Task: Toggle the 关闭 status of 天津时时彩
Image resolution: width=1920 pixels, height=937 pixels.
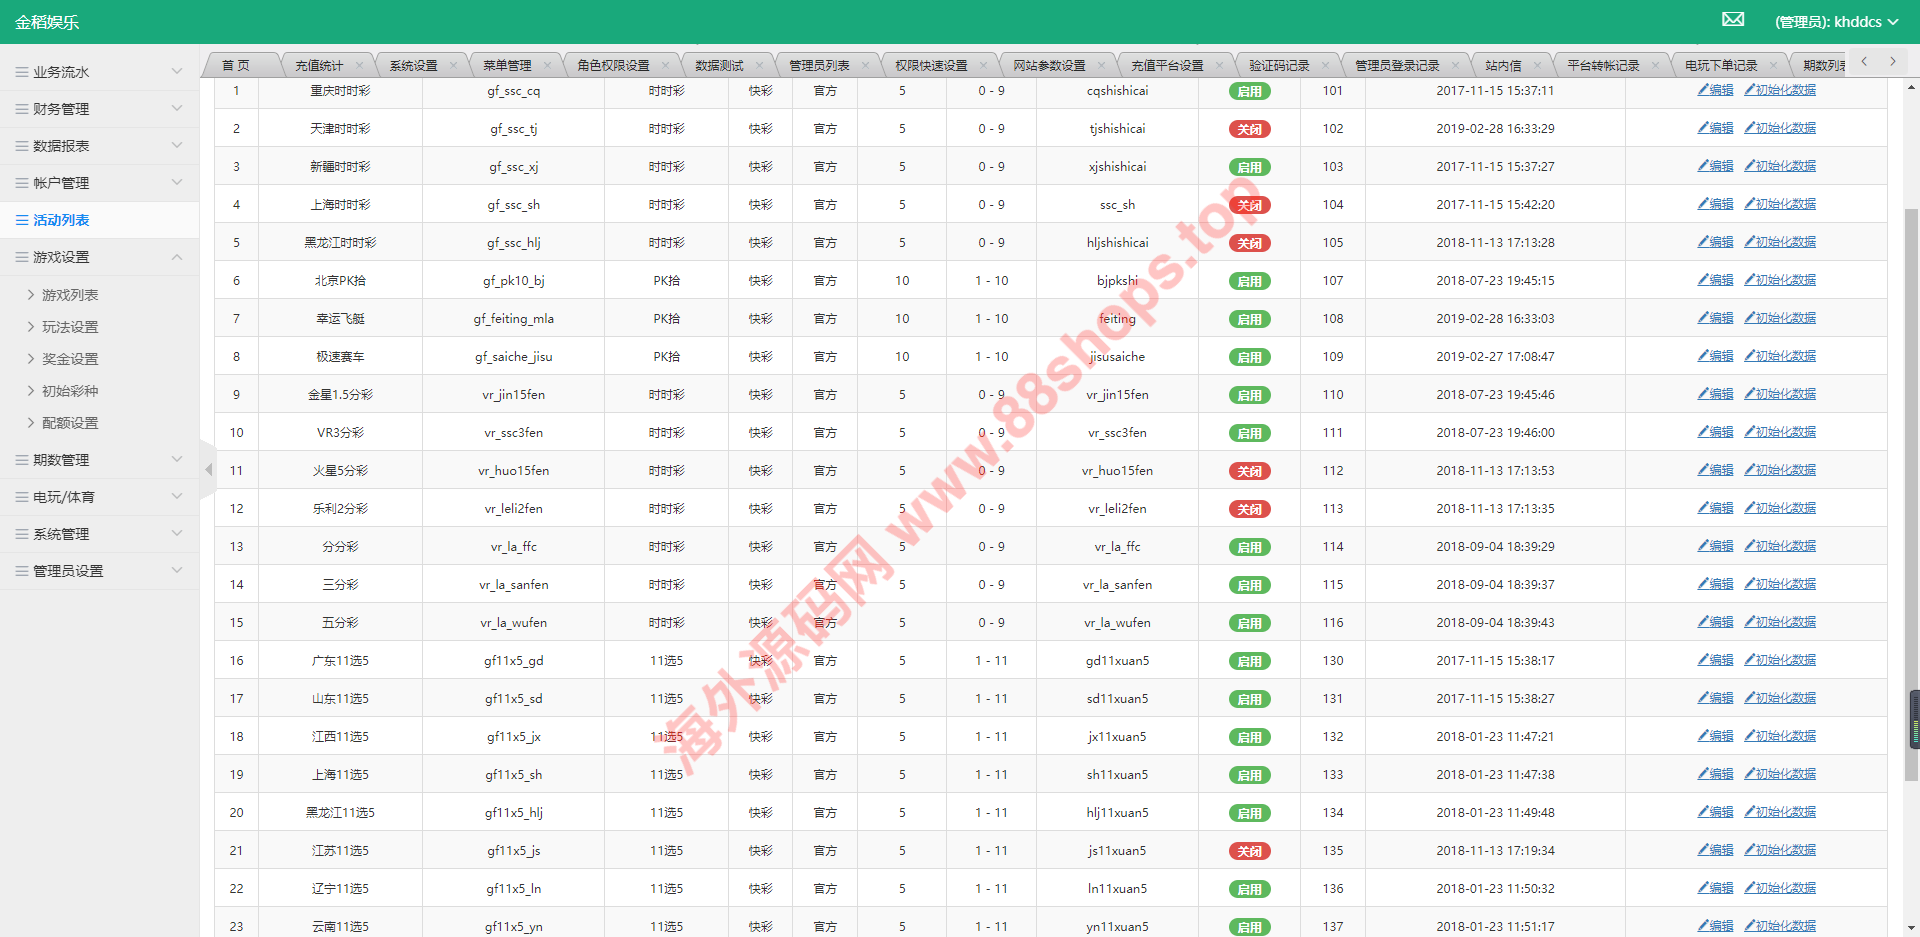Action: pos(1249,129)
